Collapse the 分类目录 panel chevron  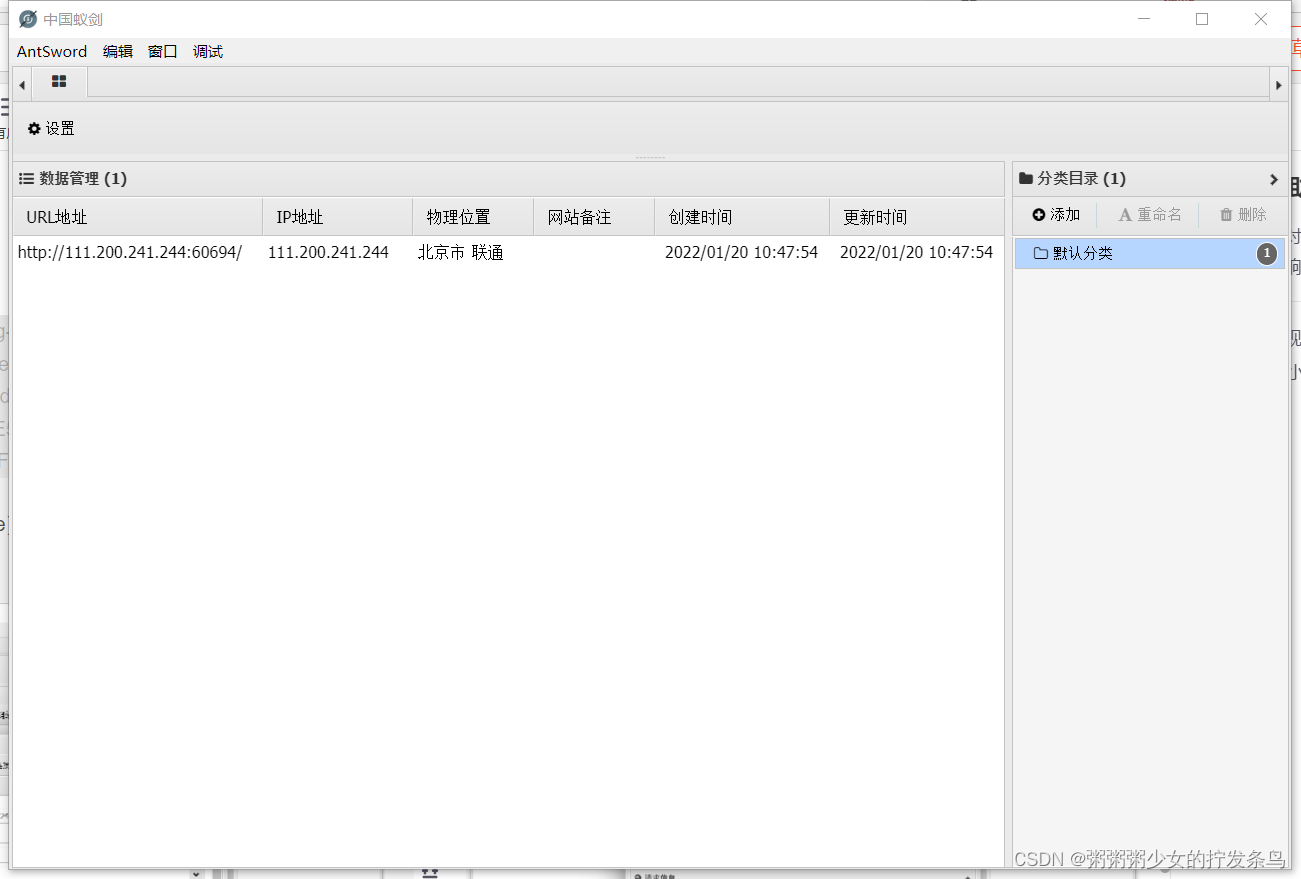(x=1273, y=179)
